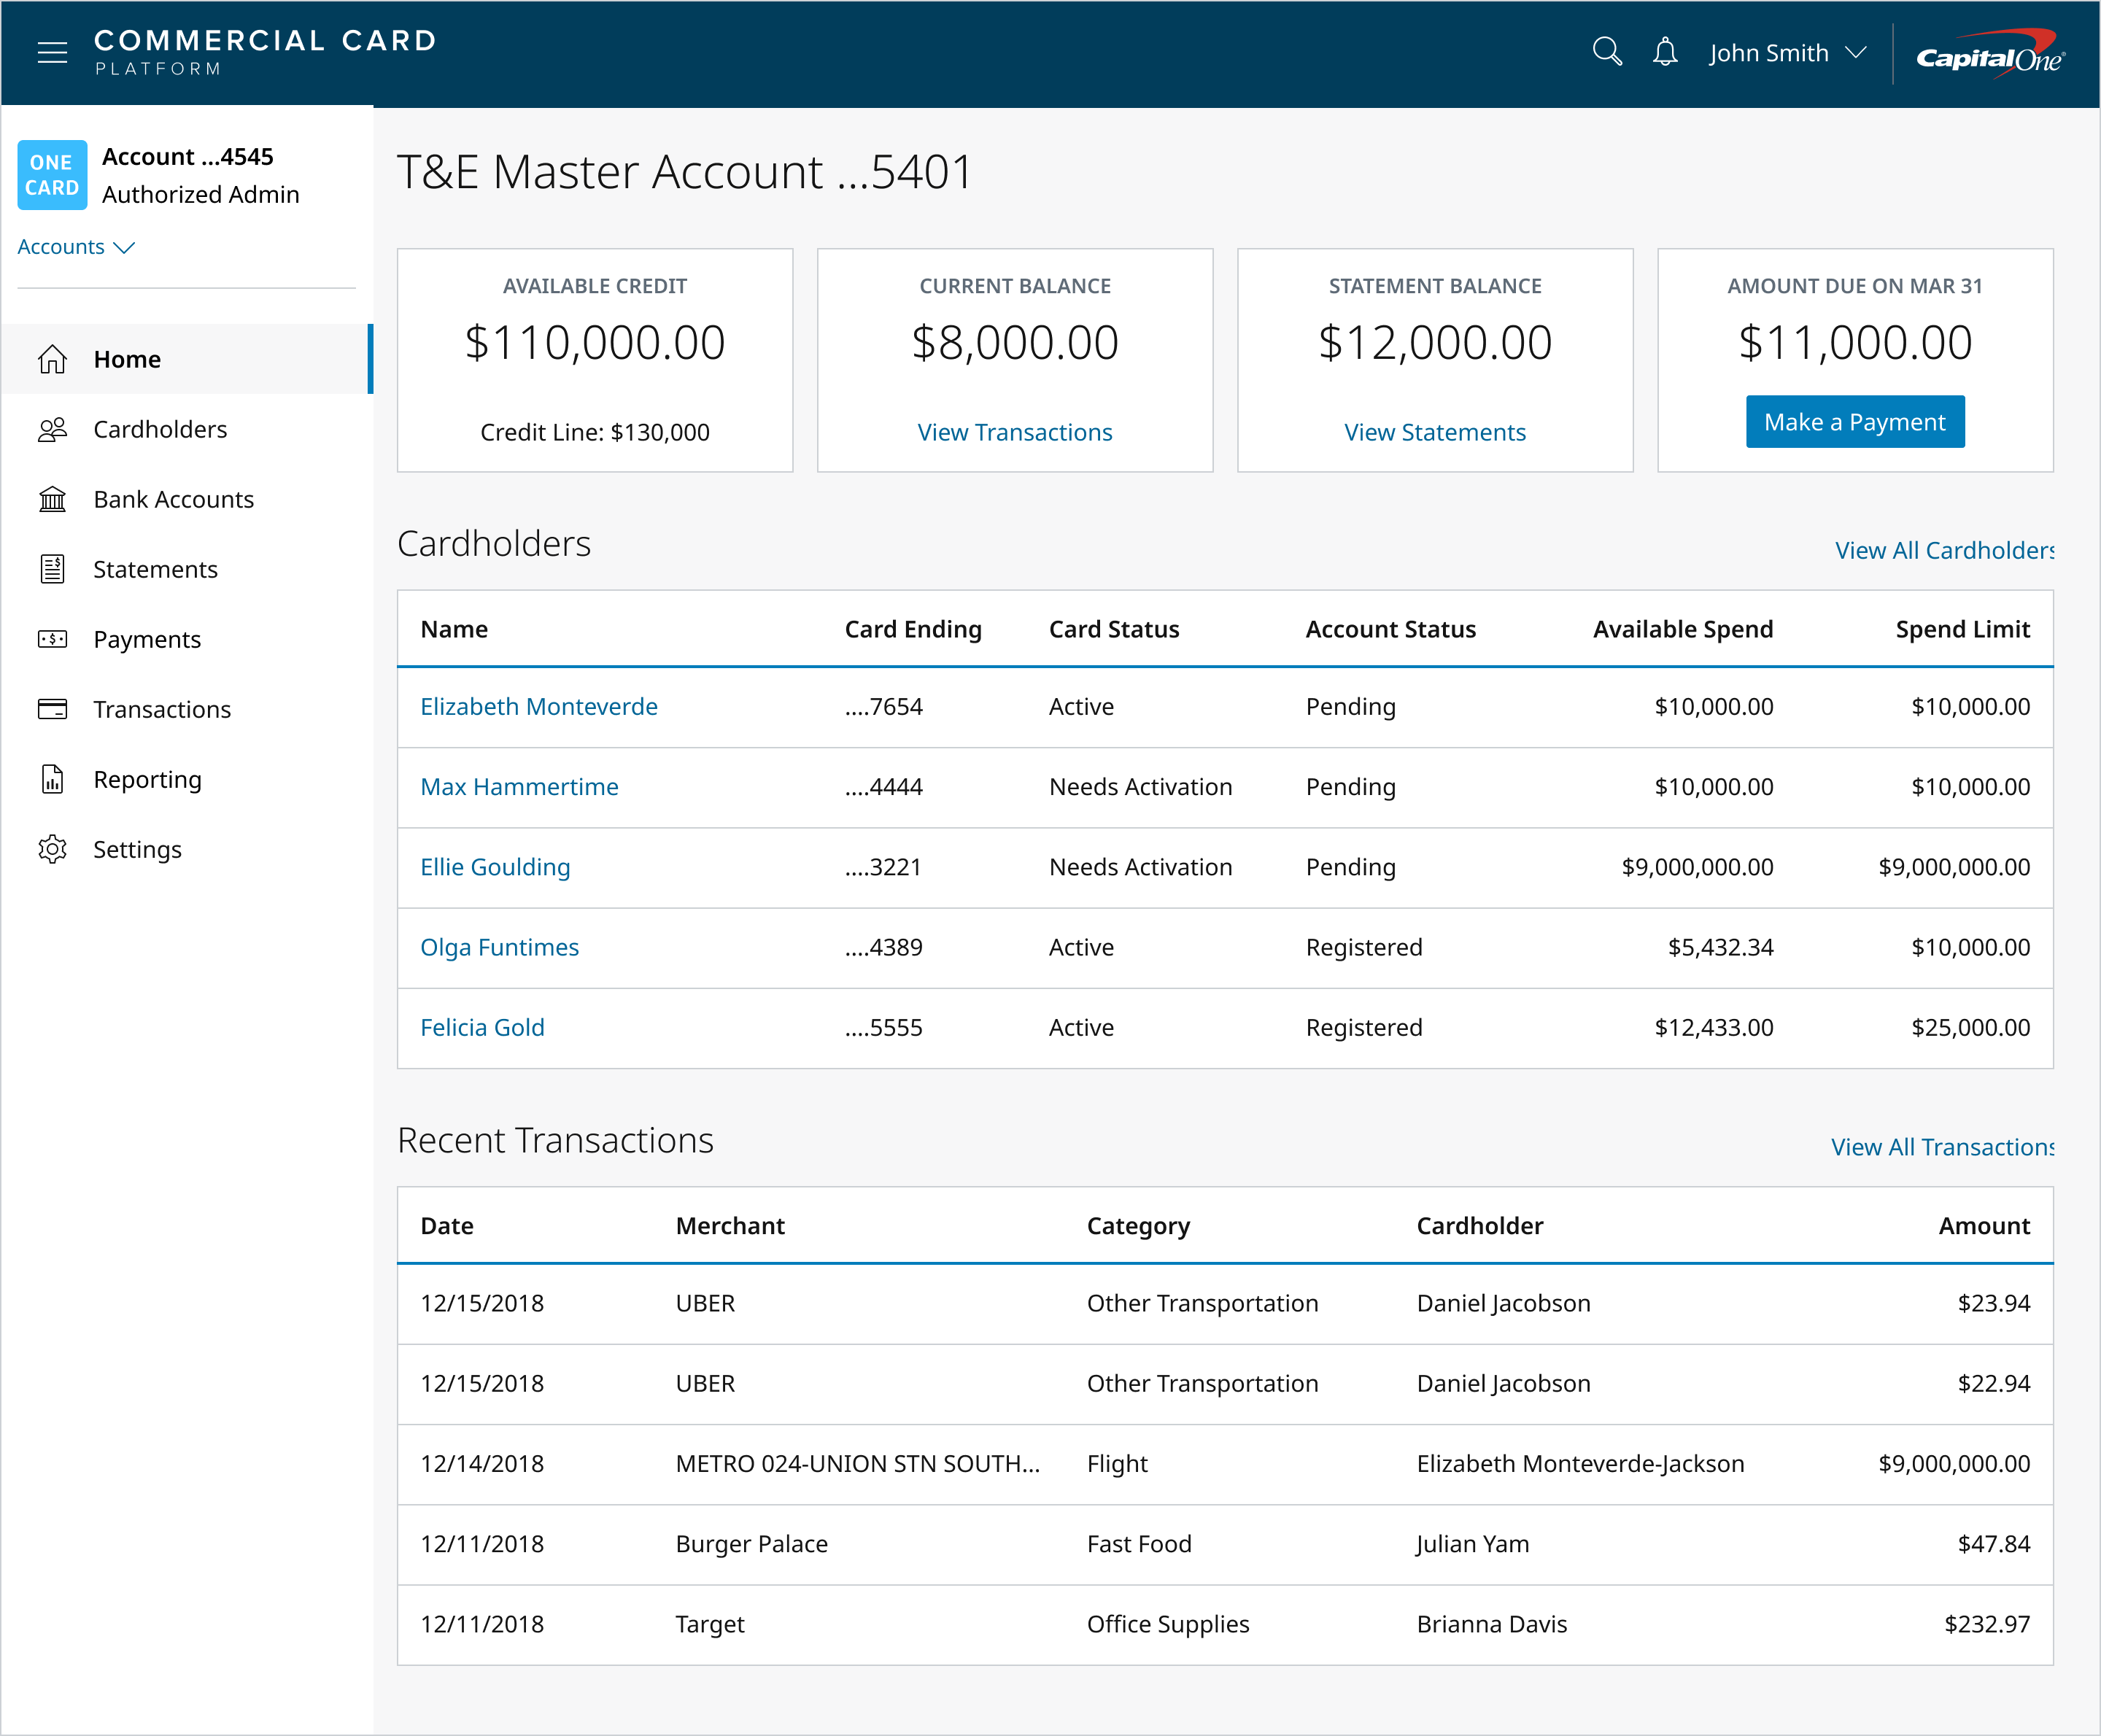Click the Make a Payment button
The height and width of the screenshot is (1736, 2101).
tap(1855, 421)
